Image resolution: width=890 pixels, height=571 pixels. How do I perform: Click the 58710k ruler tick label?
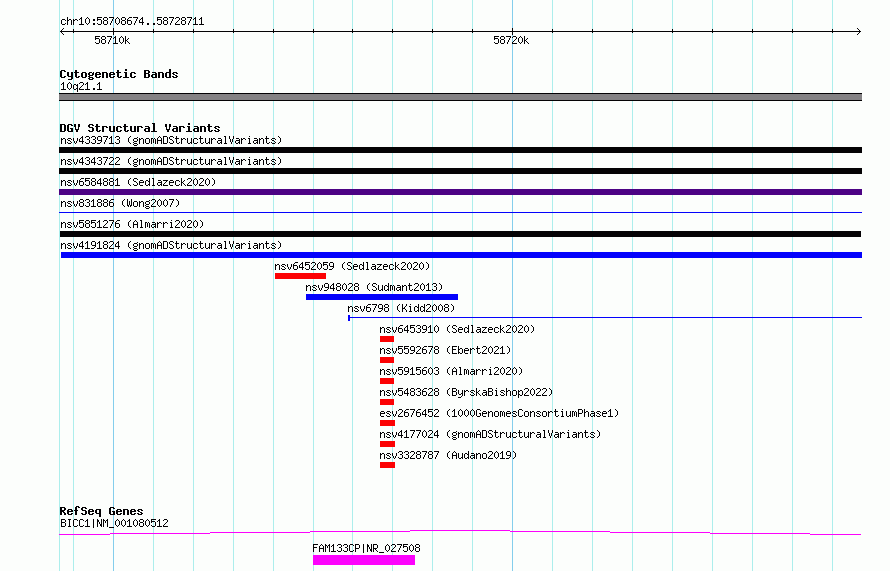[x=112, y=40]
